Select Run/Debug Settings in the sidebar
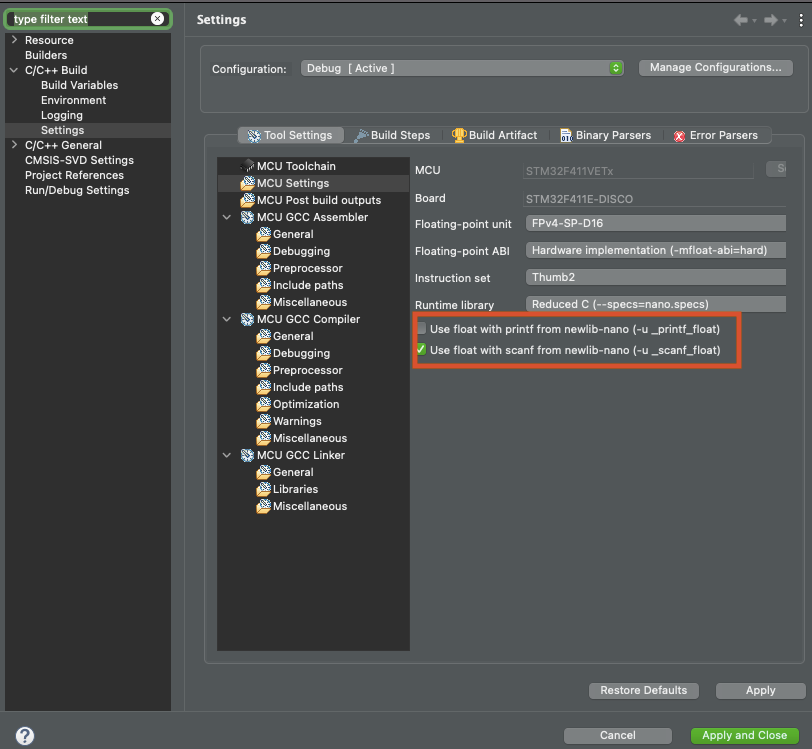Image resolution: width=812 pixels, height=749 pixels. (x=77, y=190)
